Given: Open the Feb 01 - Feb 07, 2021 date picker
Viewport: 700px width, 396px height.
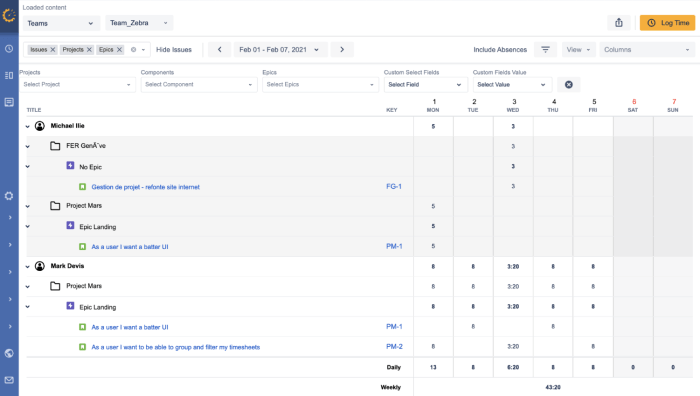Looking at the screenshot, I should point(280,50).
